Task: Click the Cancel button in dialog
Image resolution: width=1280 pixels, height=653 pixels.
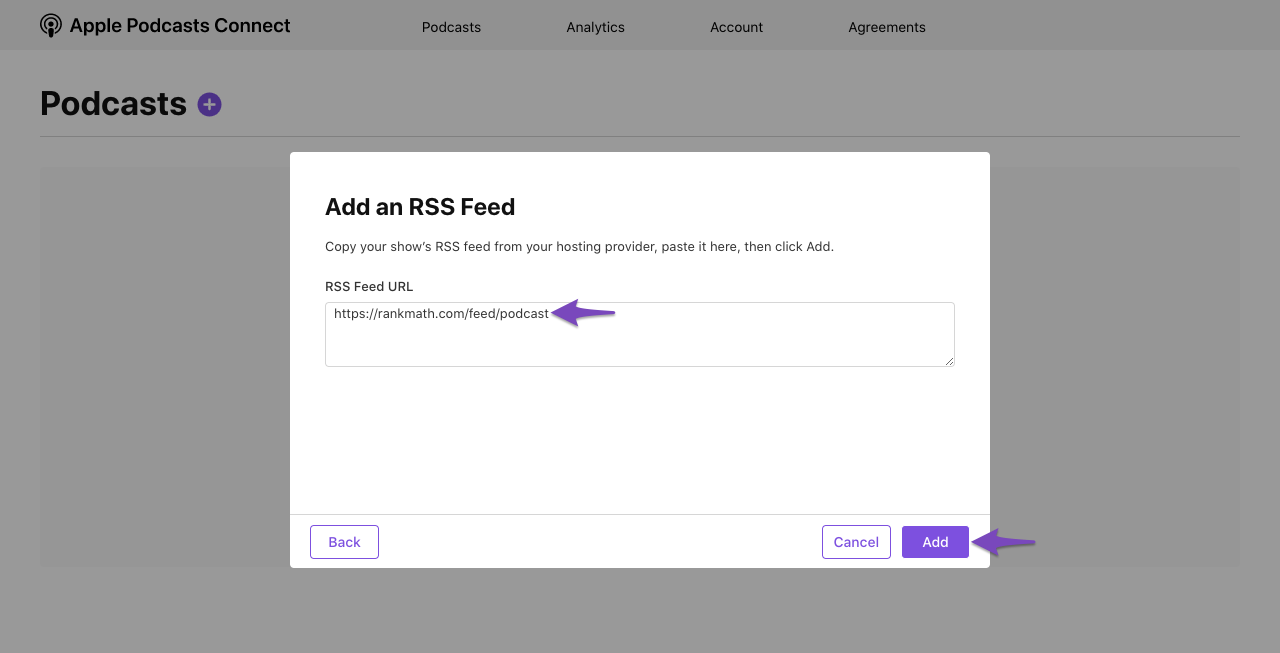Action: pos(856,542)
